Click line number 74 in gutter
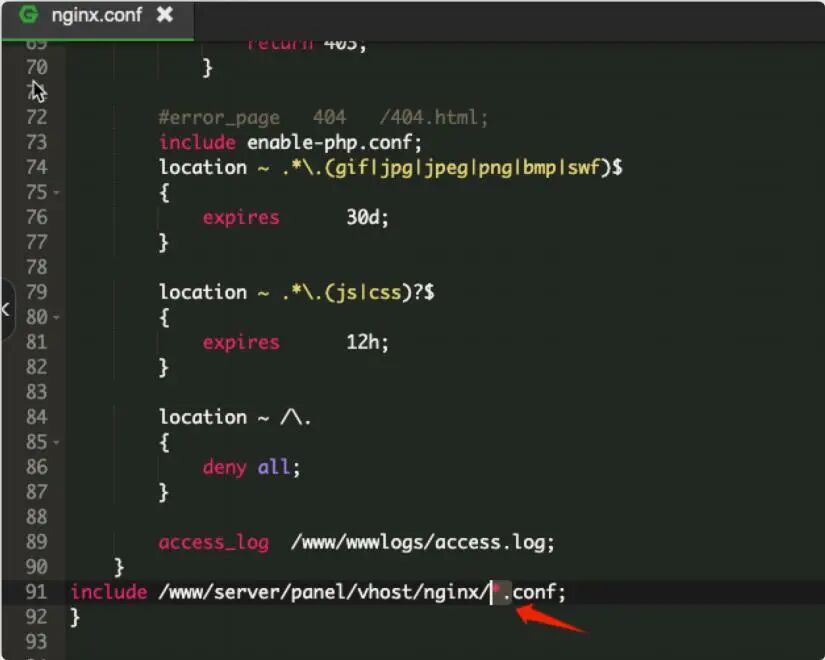Viewport: 825px width, 660px height. pyautogui.click(x=36, y=167)
